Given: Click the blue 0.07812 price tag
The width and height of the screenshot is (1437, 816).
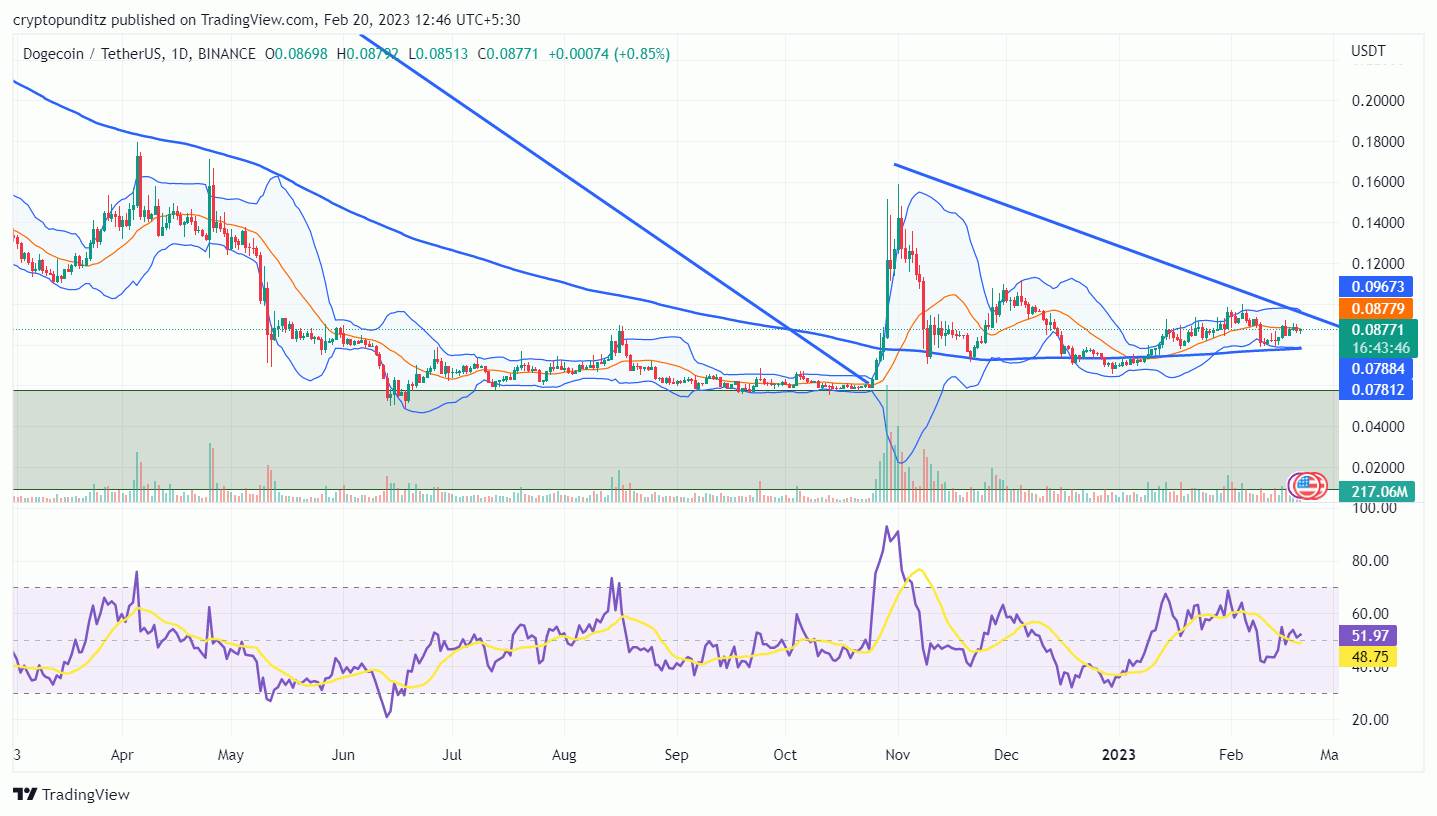Looking at the screenshot, I should (1377, 390).
